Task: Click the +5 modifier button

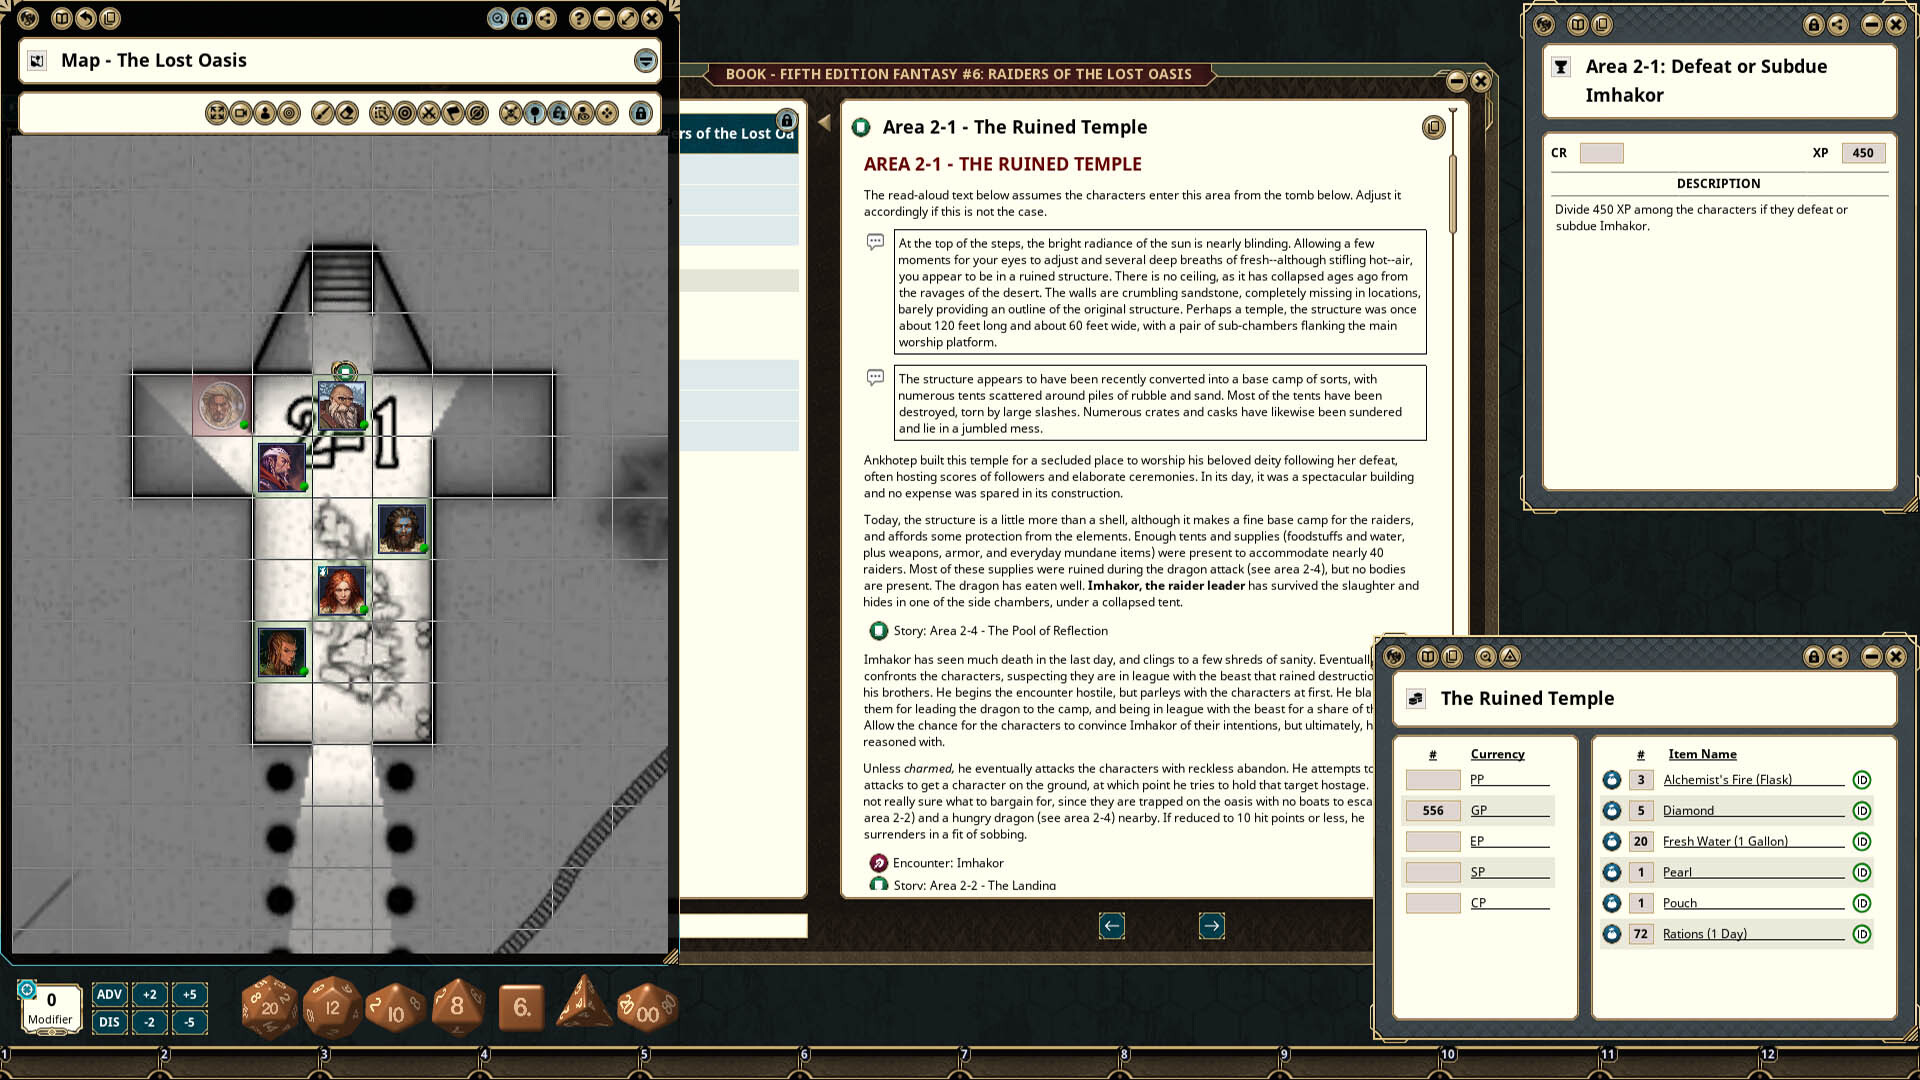Action: [x=190, y=994]
